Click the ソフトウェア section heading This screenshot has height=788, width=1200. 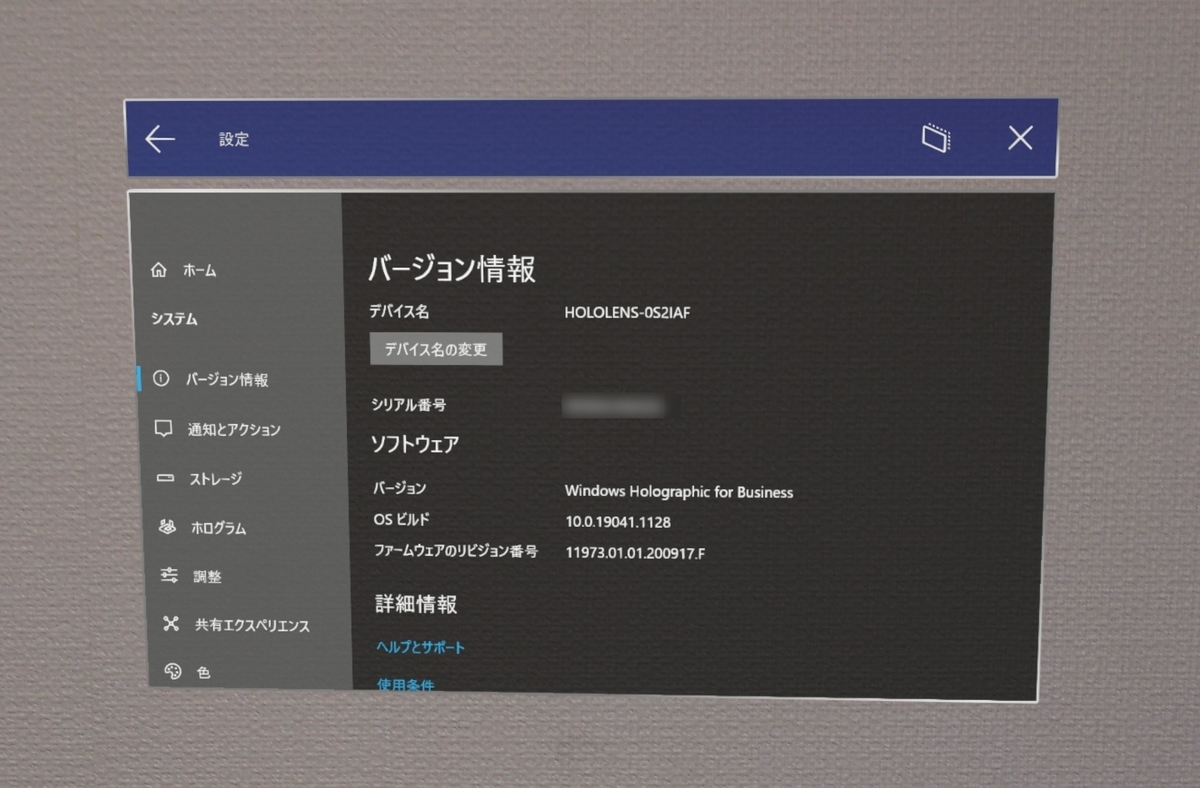(x=416, y=444)
